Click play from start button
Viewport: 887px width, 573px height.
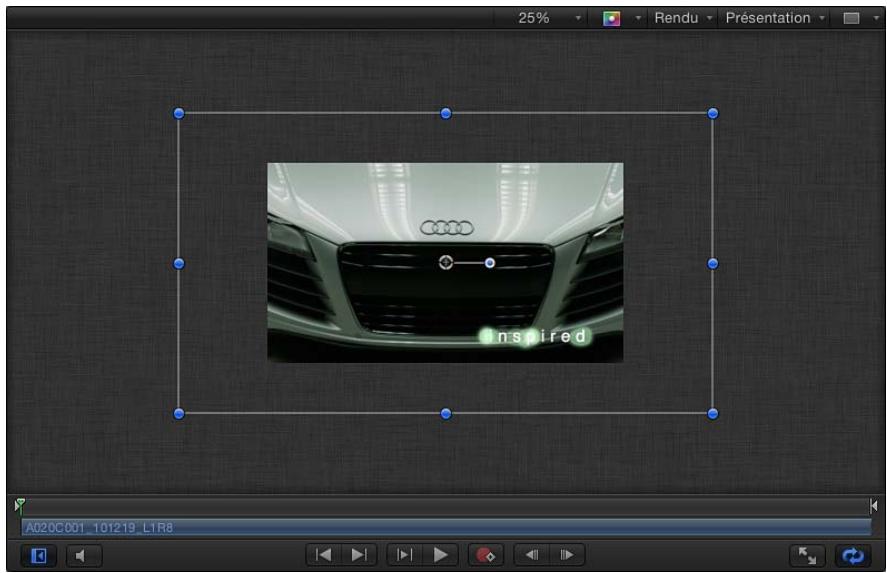click(404, 555)
